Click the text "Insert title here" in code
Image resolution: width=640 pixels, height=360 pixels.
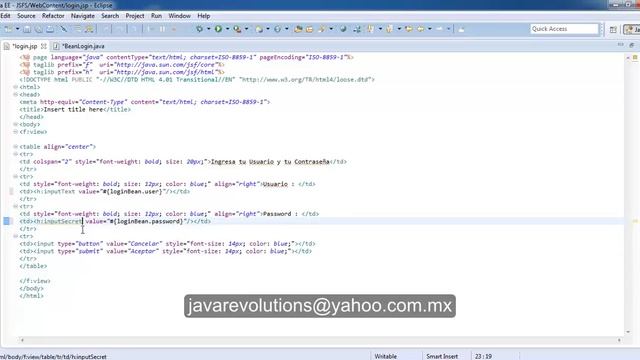click(x=73, y=109)
